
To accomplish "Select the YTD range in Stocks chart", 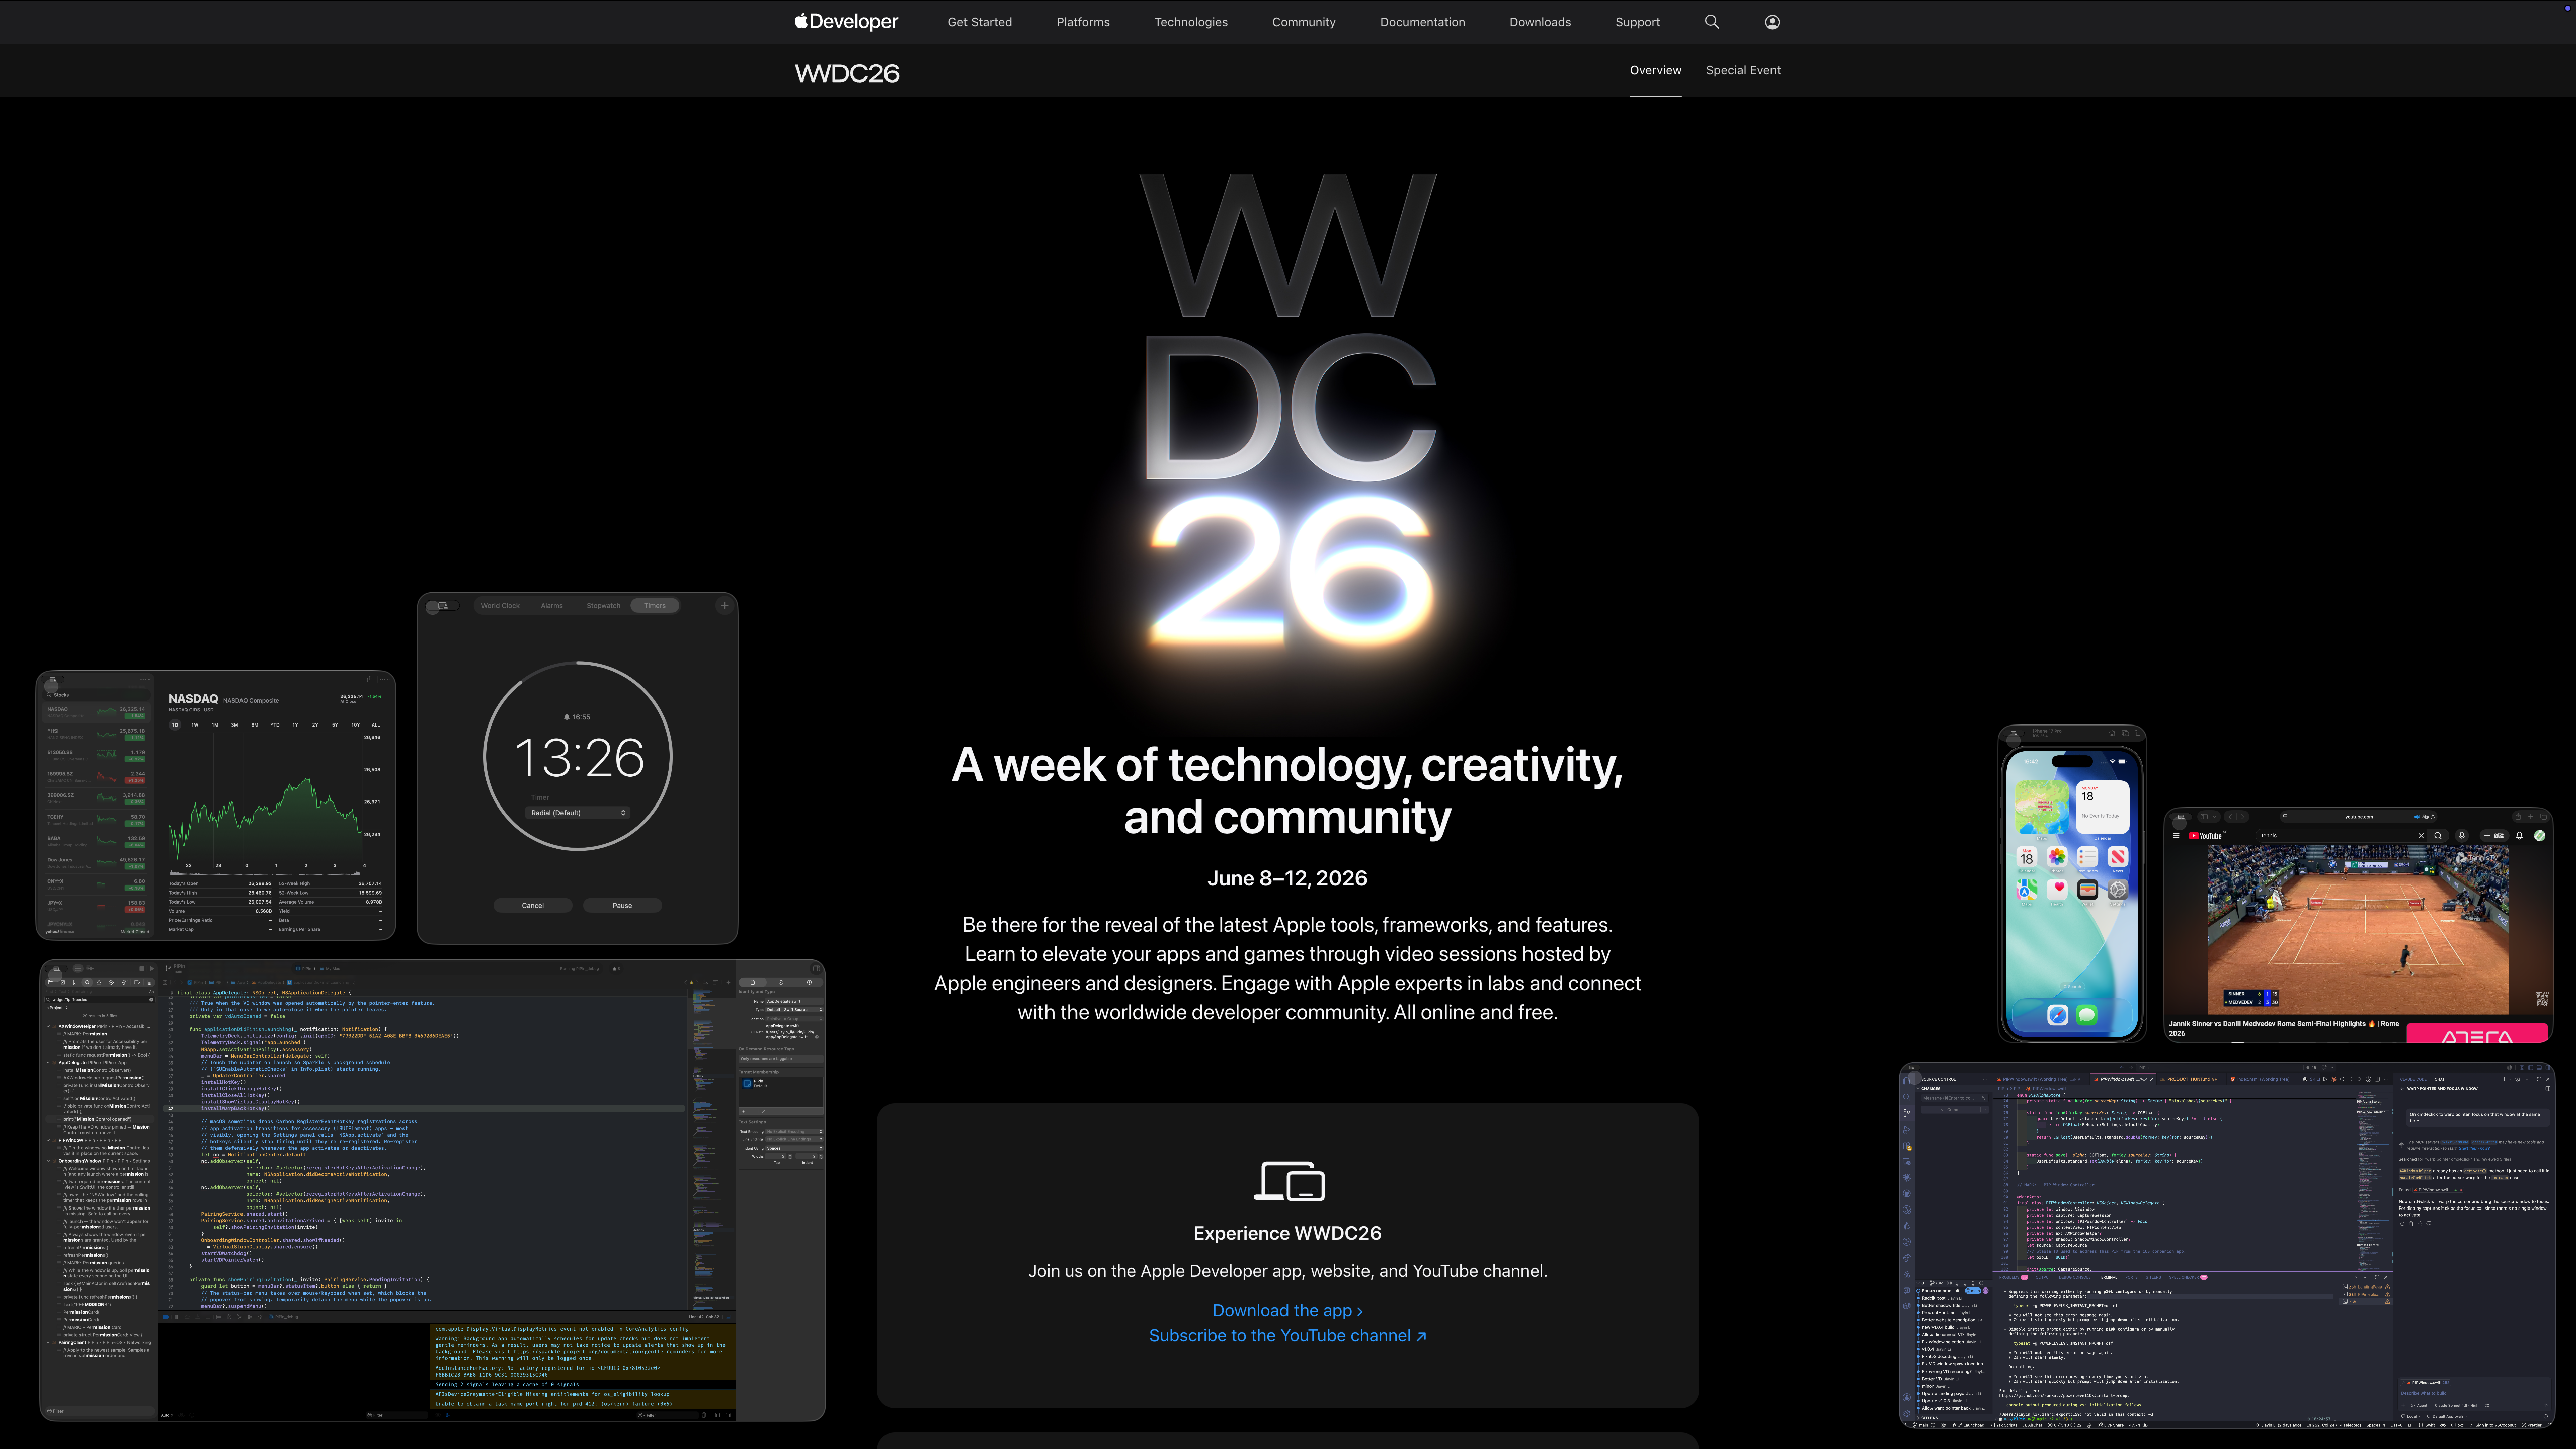I will click(x=275, y=725).
